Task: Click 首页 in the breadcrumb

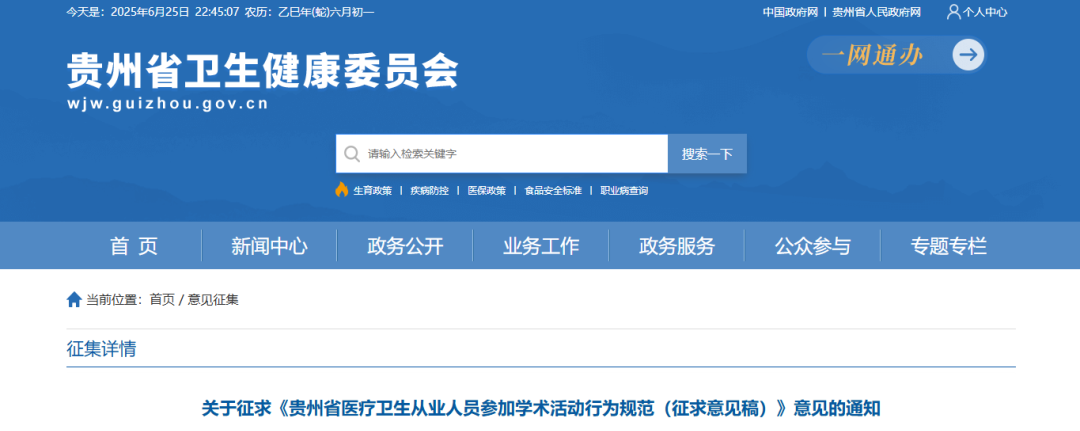Action: point(162,300)
